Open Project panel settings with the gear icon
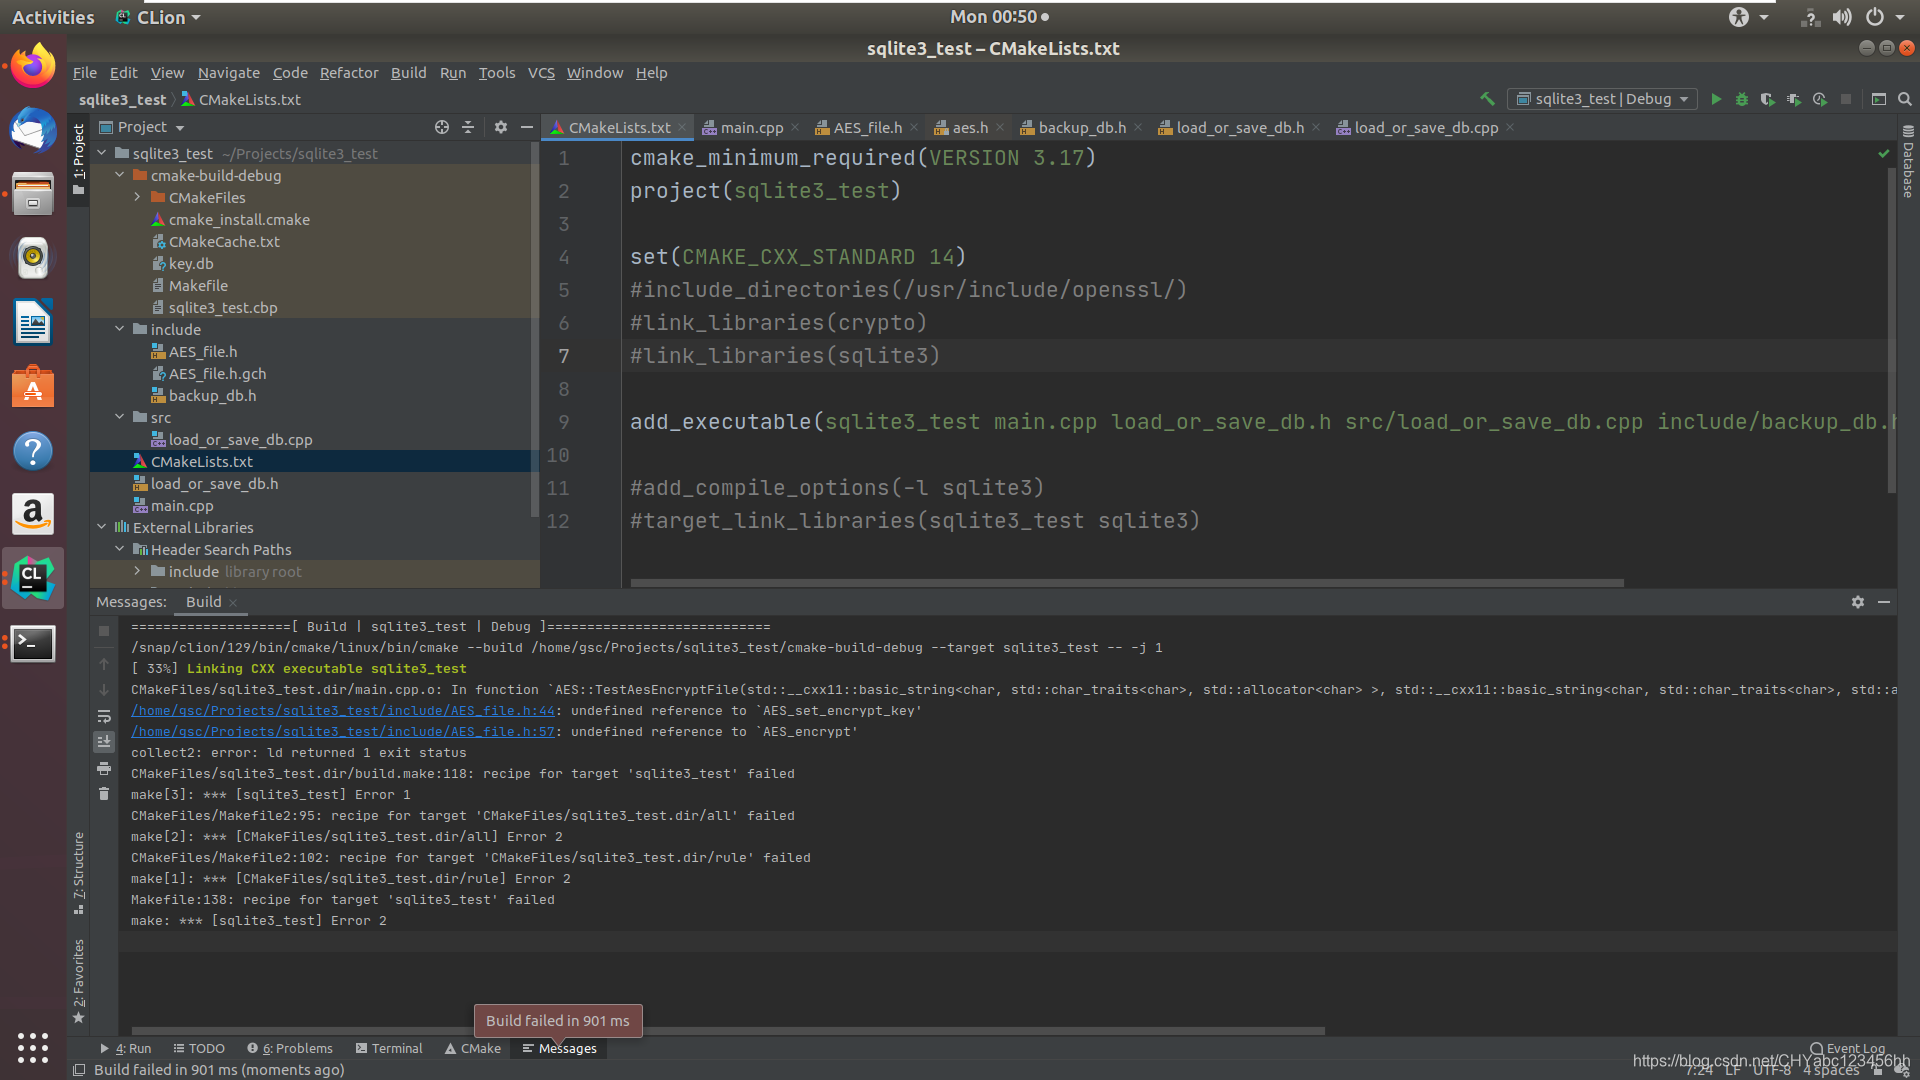 500,127
